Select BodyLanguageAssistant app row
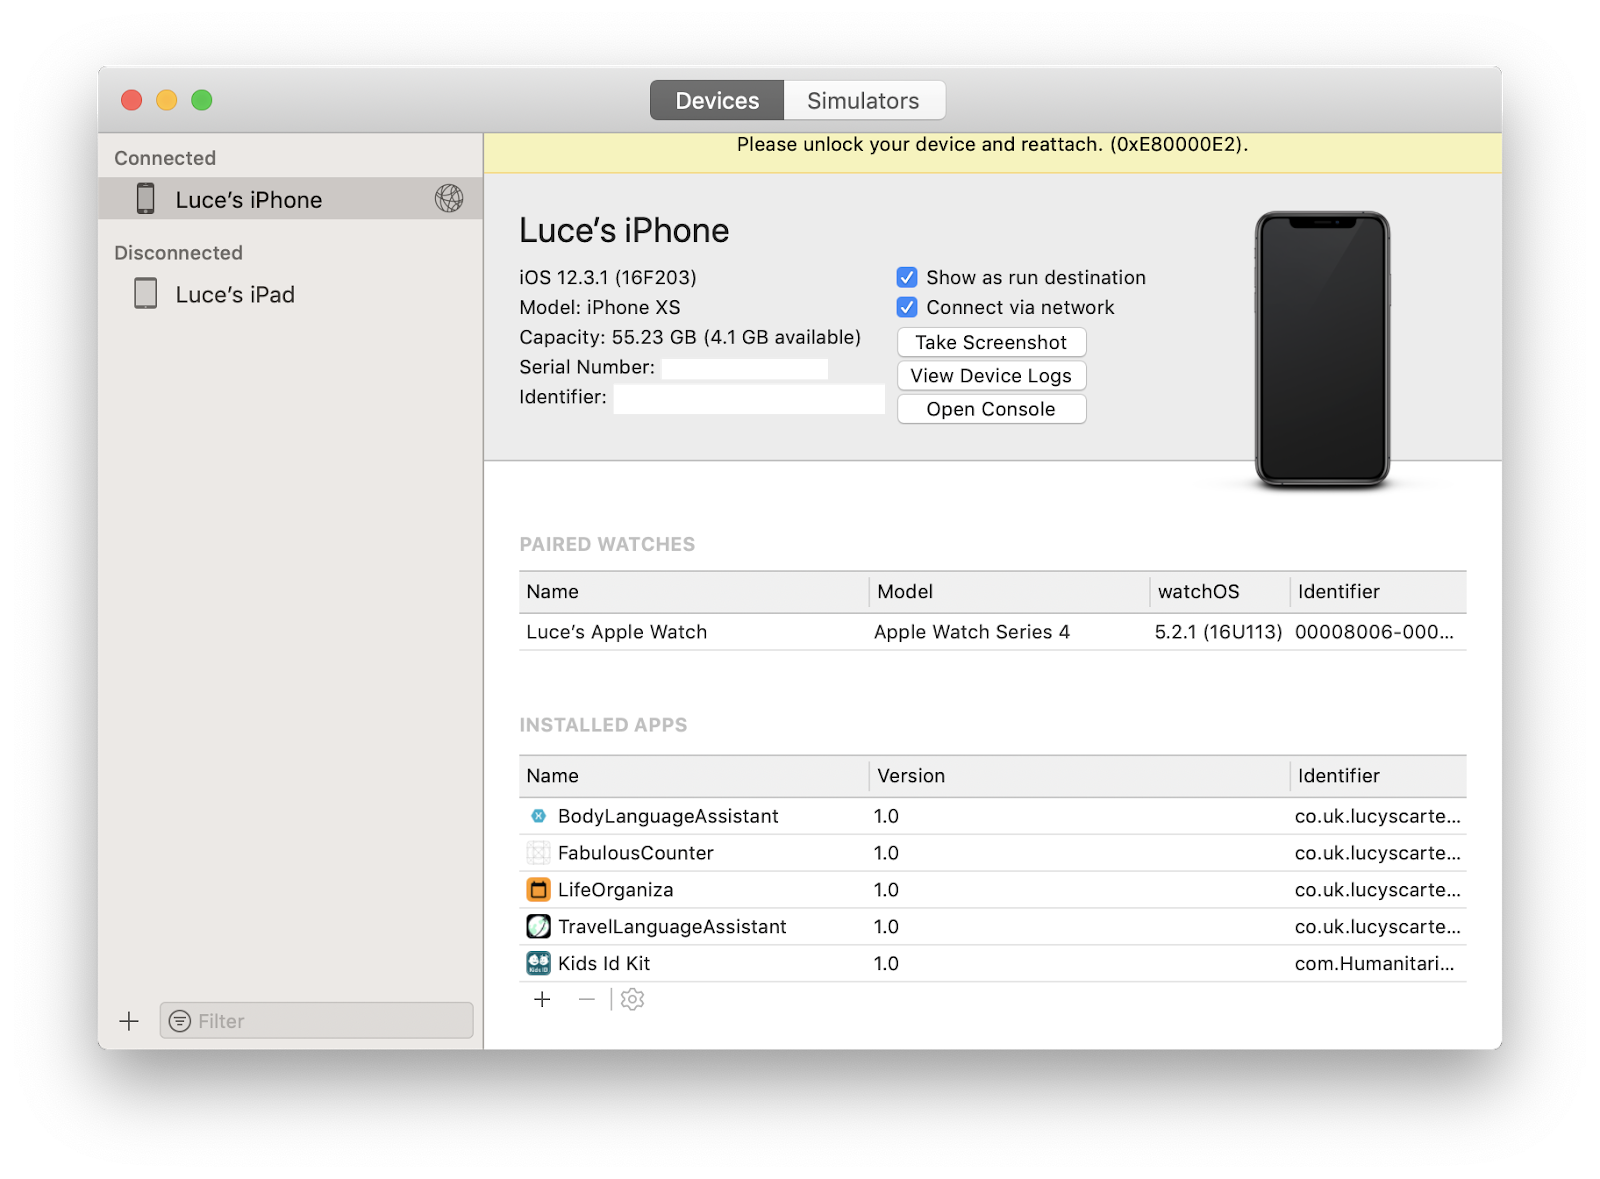The width and height of the screenshot is (1600, 1179). pyautogui.click(x=992, y=816)
